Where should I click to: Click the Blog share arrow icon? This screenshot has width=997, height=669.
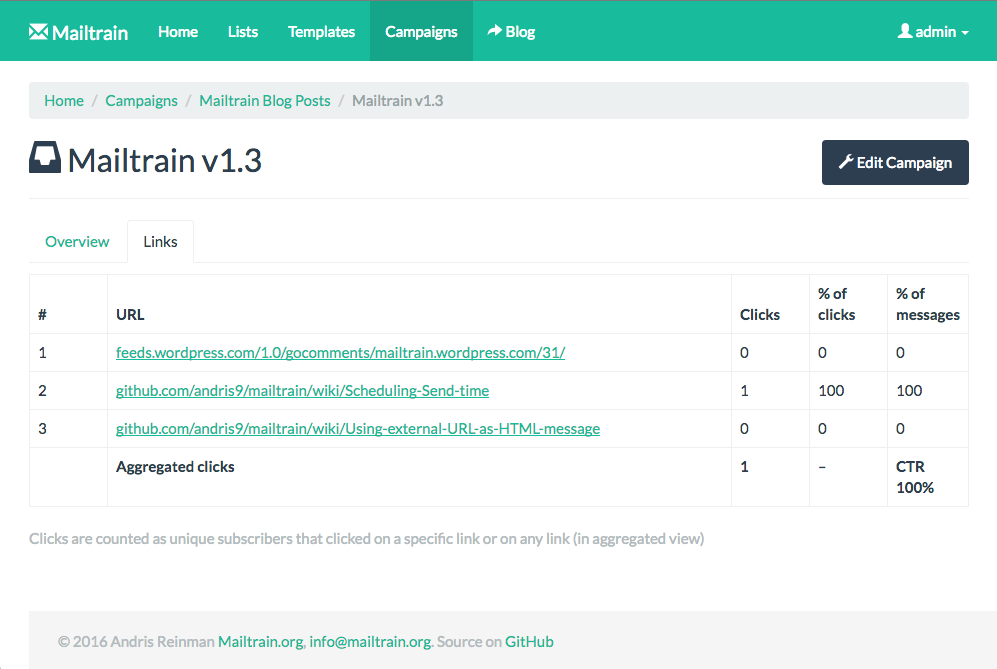point(494,31)
